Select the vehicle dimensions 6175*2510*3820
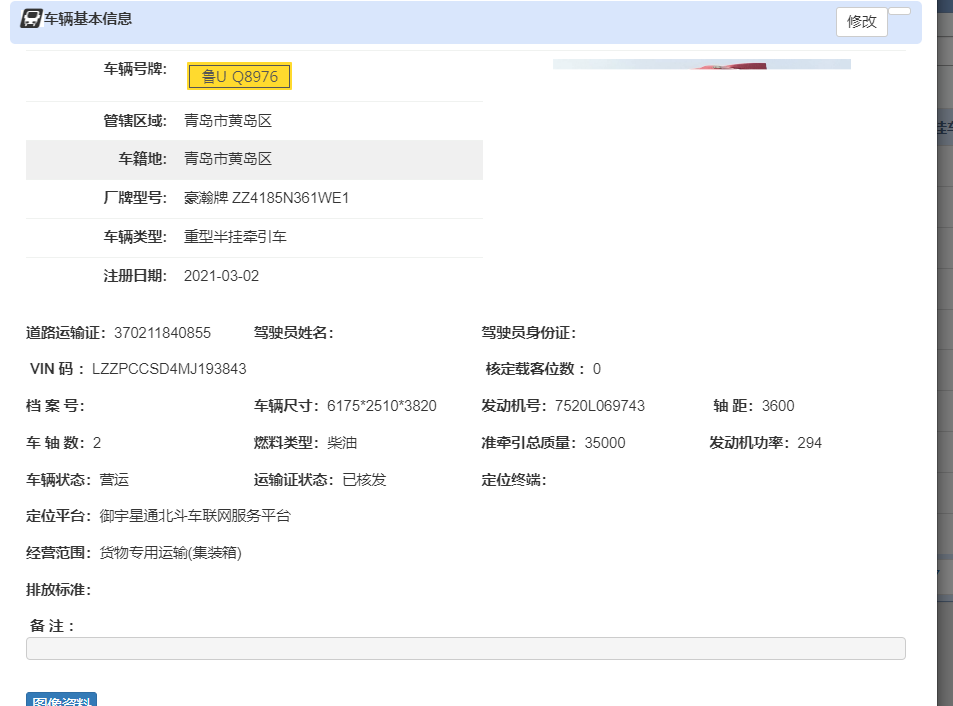 click(x=381, y=406)
